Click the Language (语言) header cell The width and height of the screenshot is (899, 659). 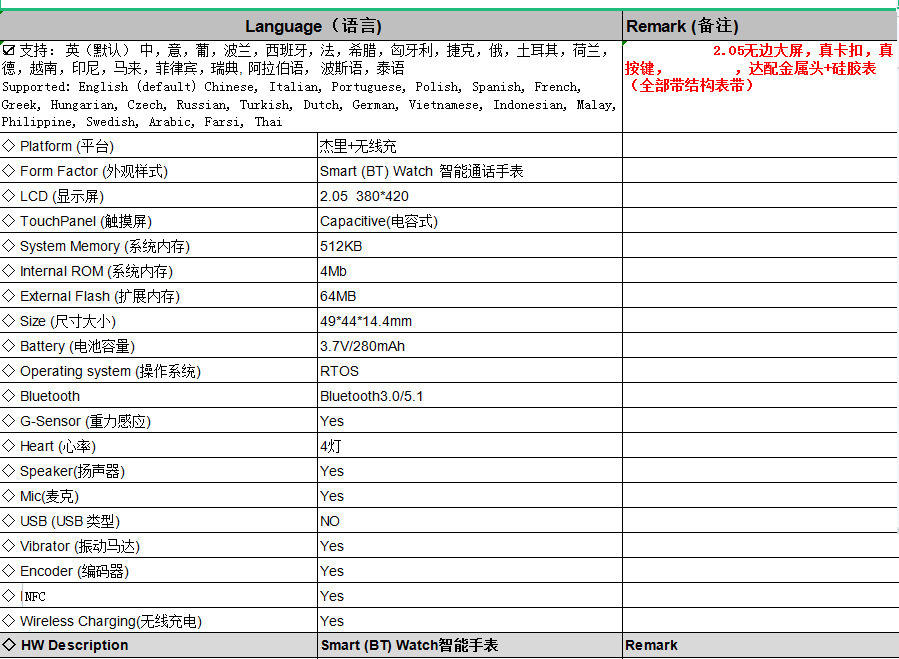coord(312,26)
